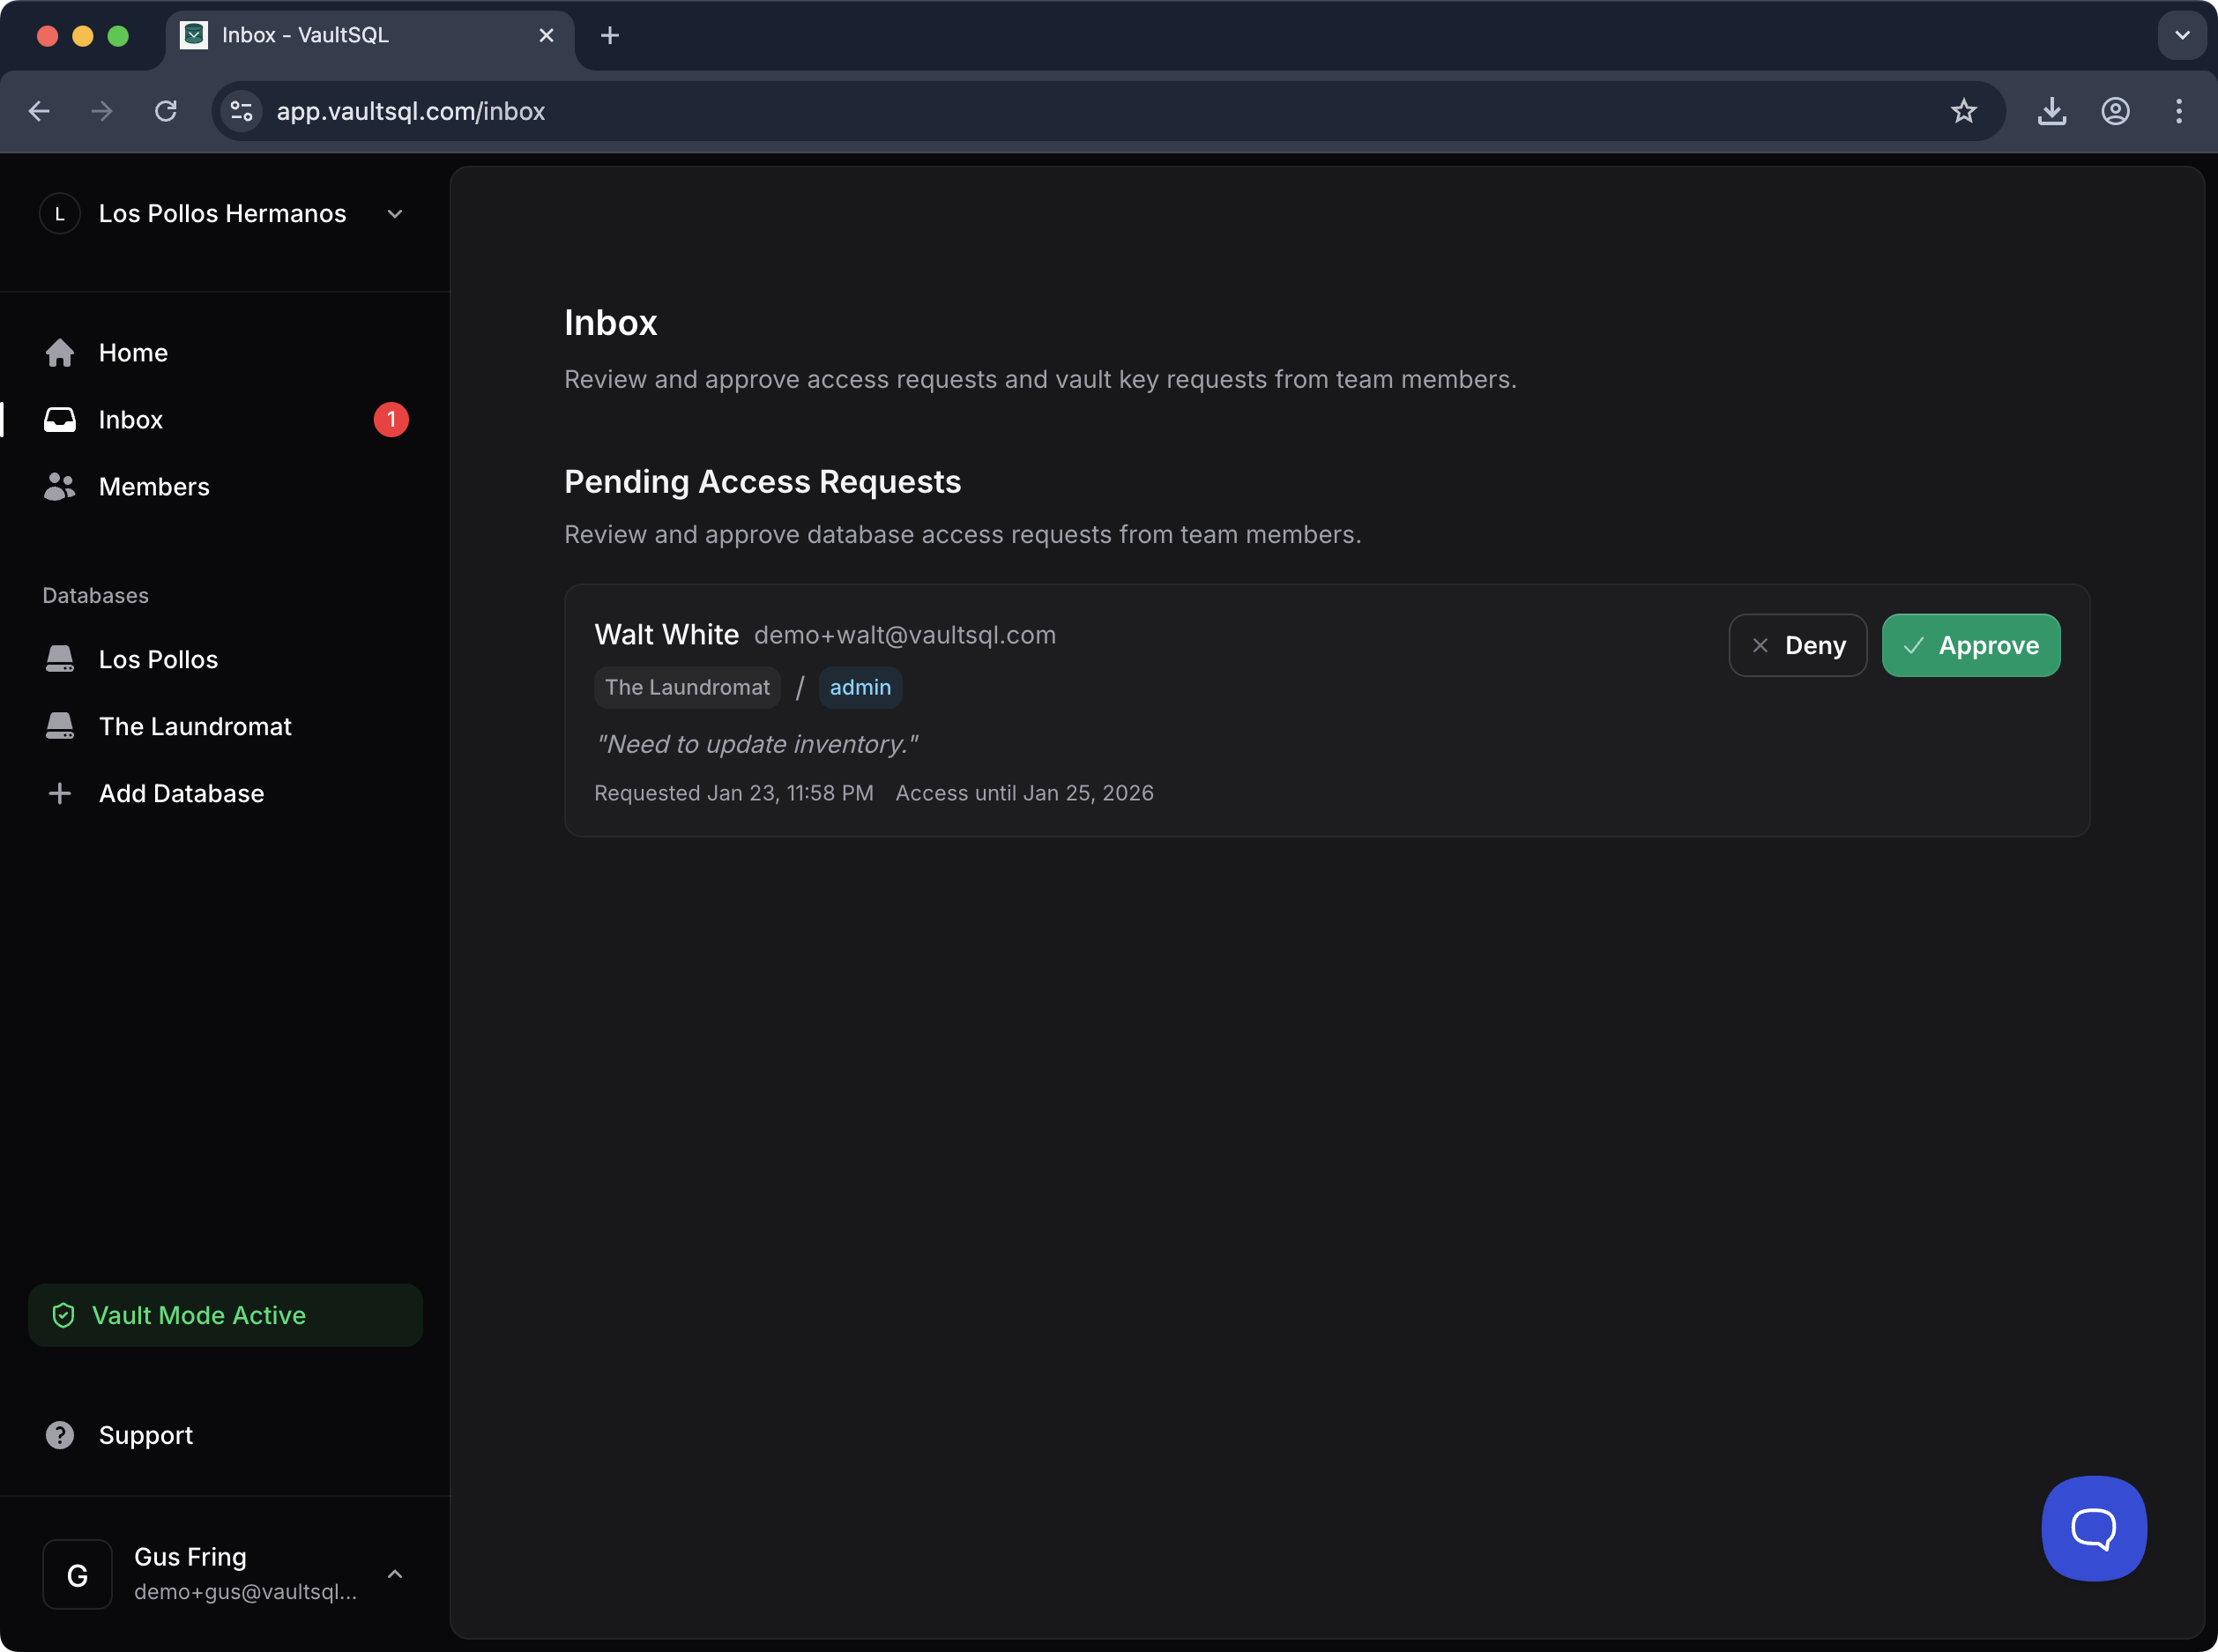Click 'Access until Jan 25, 2026' text
Viewport: 2218px width, 1652px height.
tap(1024, 793)
